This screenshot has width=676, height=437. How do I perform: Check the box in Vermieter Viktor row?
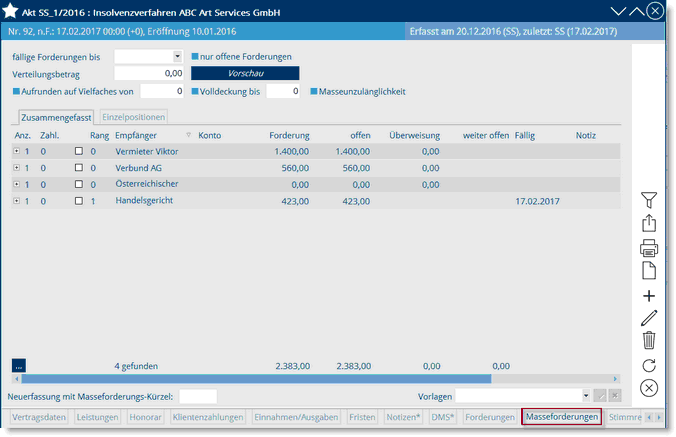coord(78,151)
